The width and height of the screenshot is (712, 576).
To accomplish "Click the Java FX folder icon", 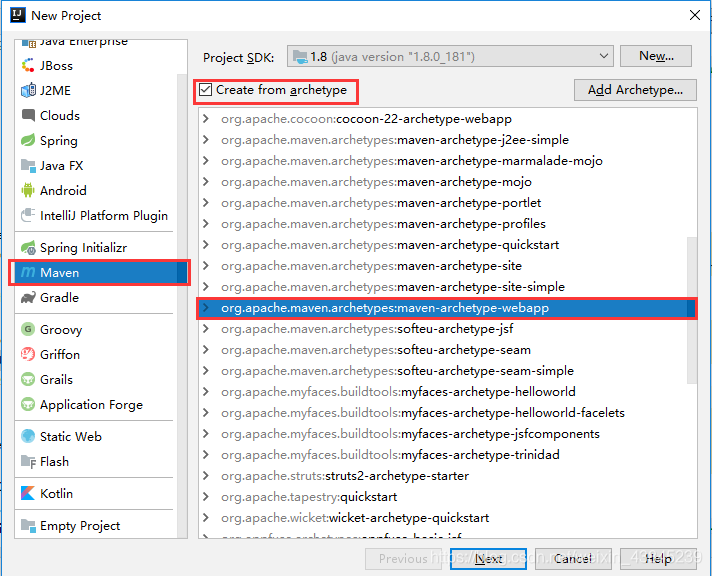I will click(x=28, y=165).
